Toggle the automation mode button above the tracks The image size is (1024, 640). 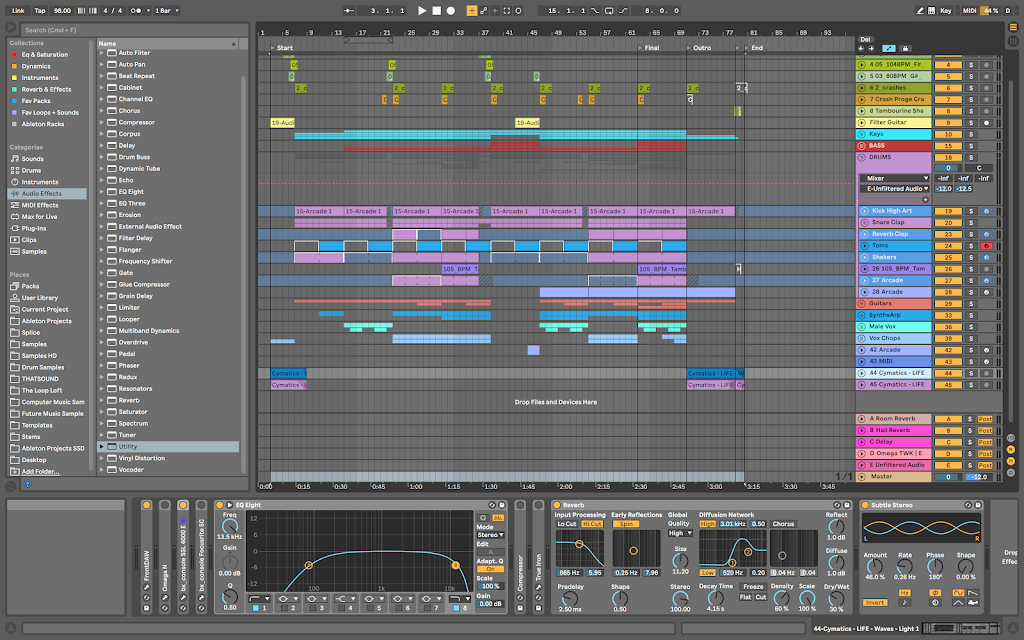[x=889, y=48]
